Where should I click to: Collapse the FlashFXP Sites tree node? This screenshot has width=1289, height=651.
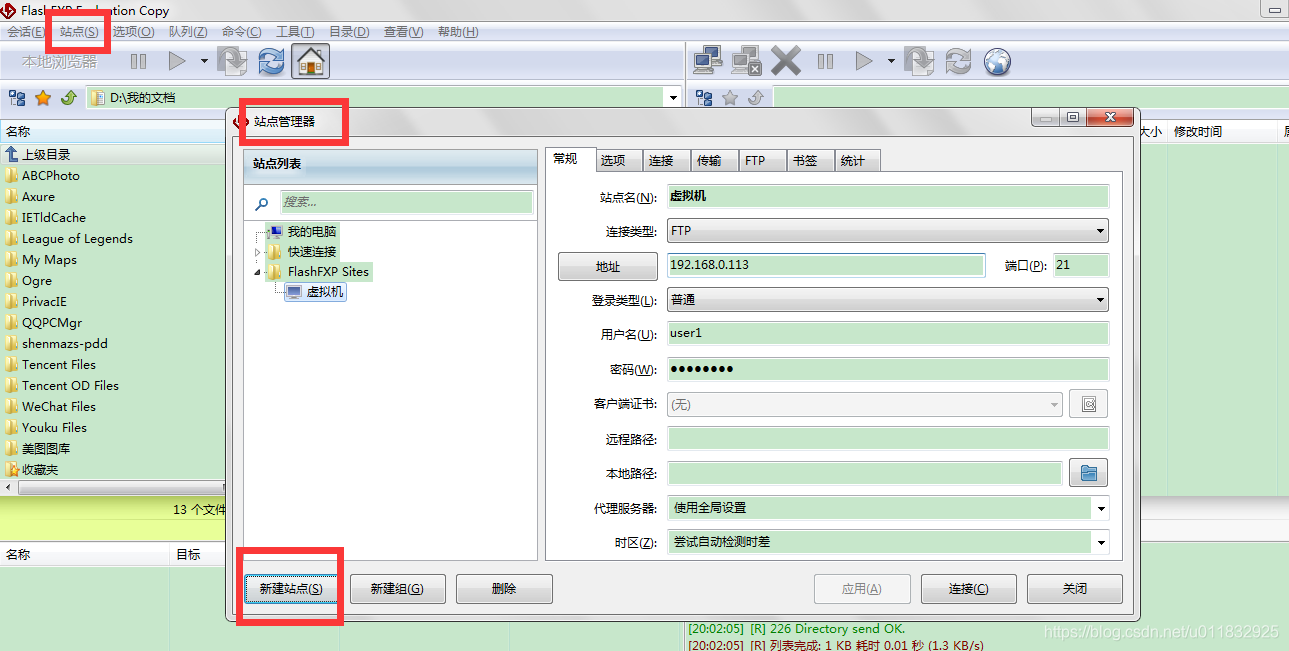point(258,272)
